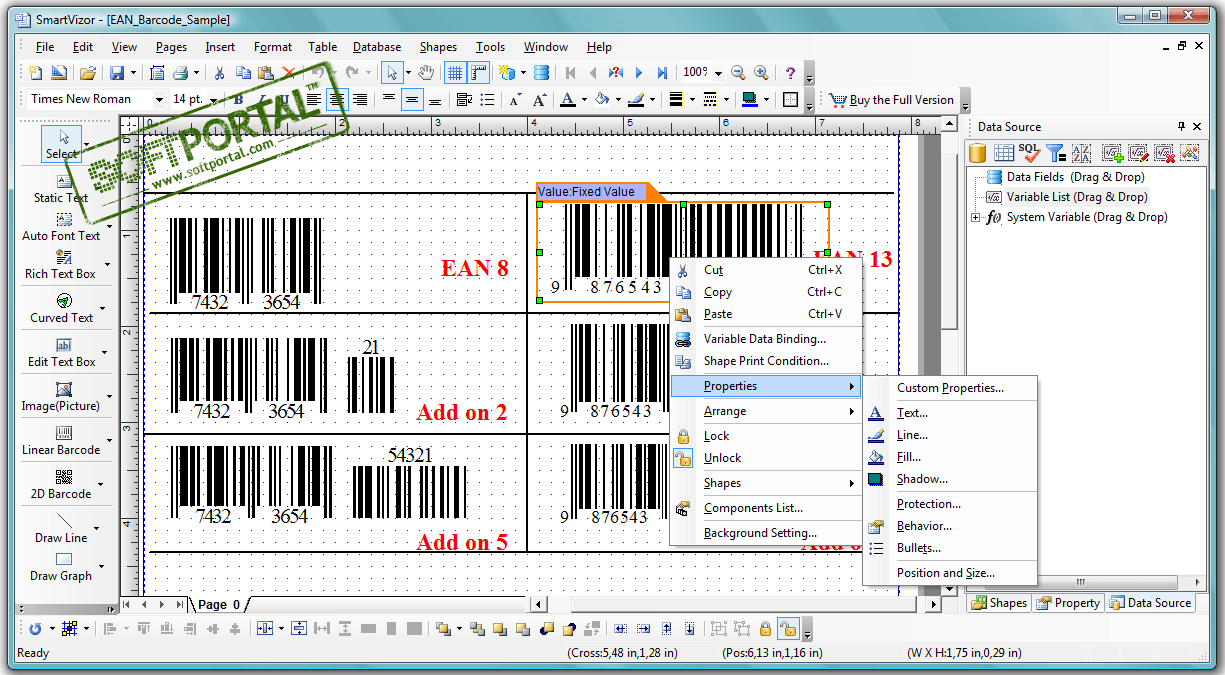
Task: Choose Shadow... from the Properties submenu
Action: (922, 479)
